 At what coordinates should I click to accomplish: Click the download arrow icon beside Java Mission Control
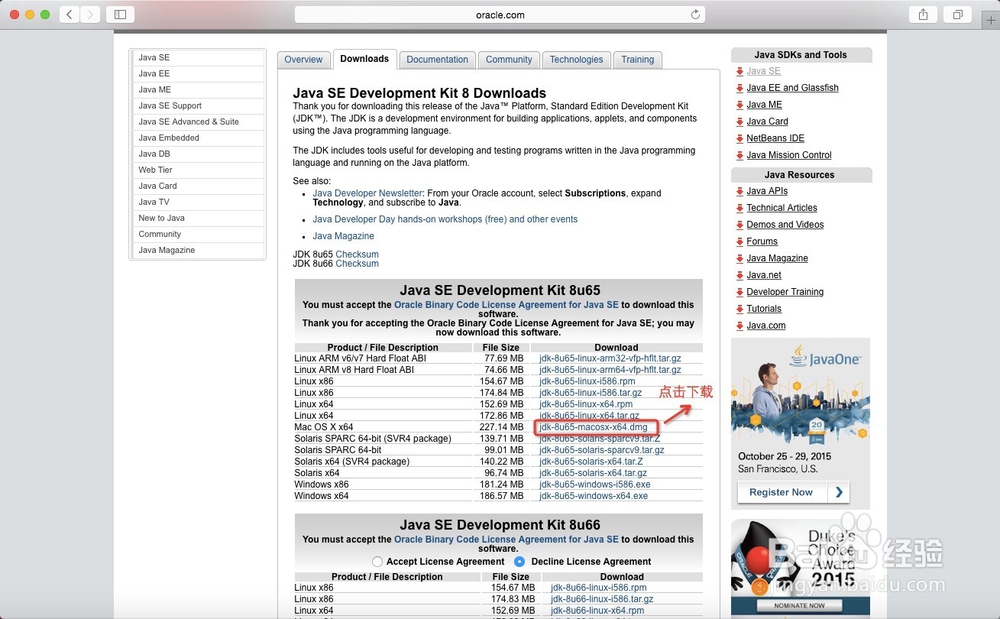coord(739,155)
